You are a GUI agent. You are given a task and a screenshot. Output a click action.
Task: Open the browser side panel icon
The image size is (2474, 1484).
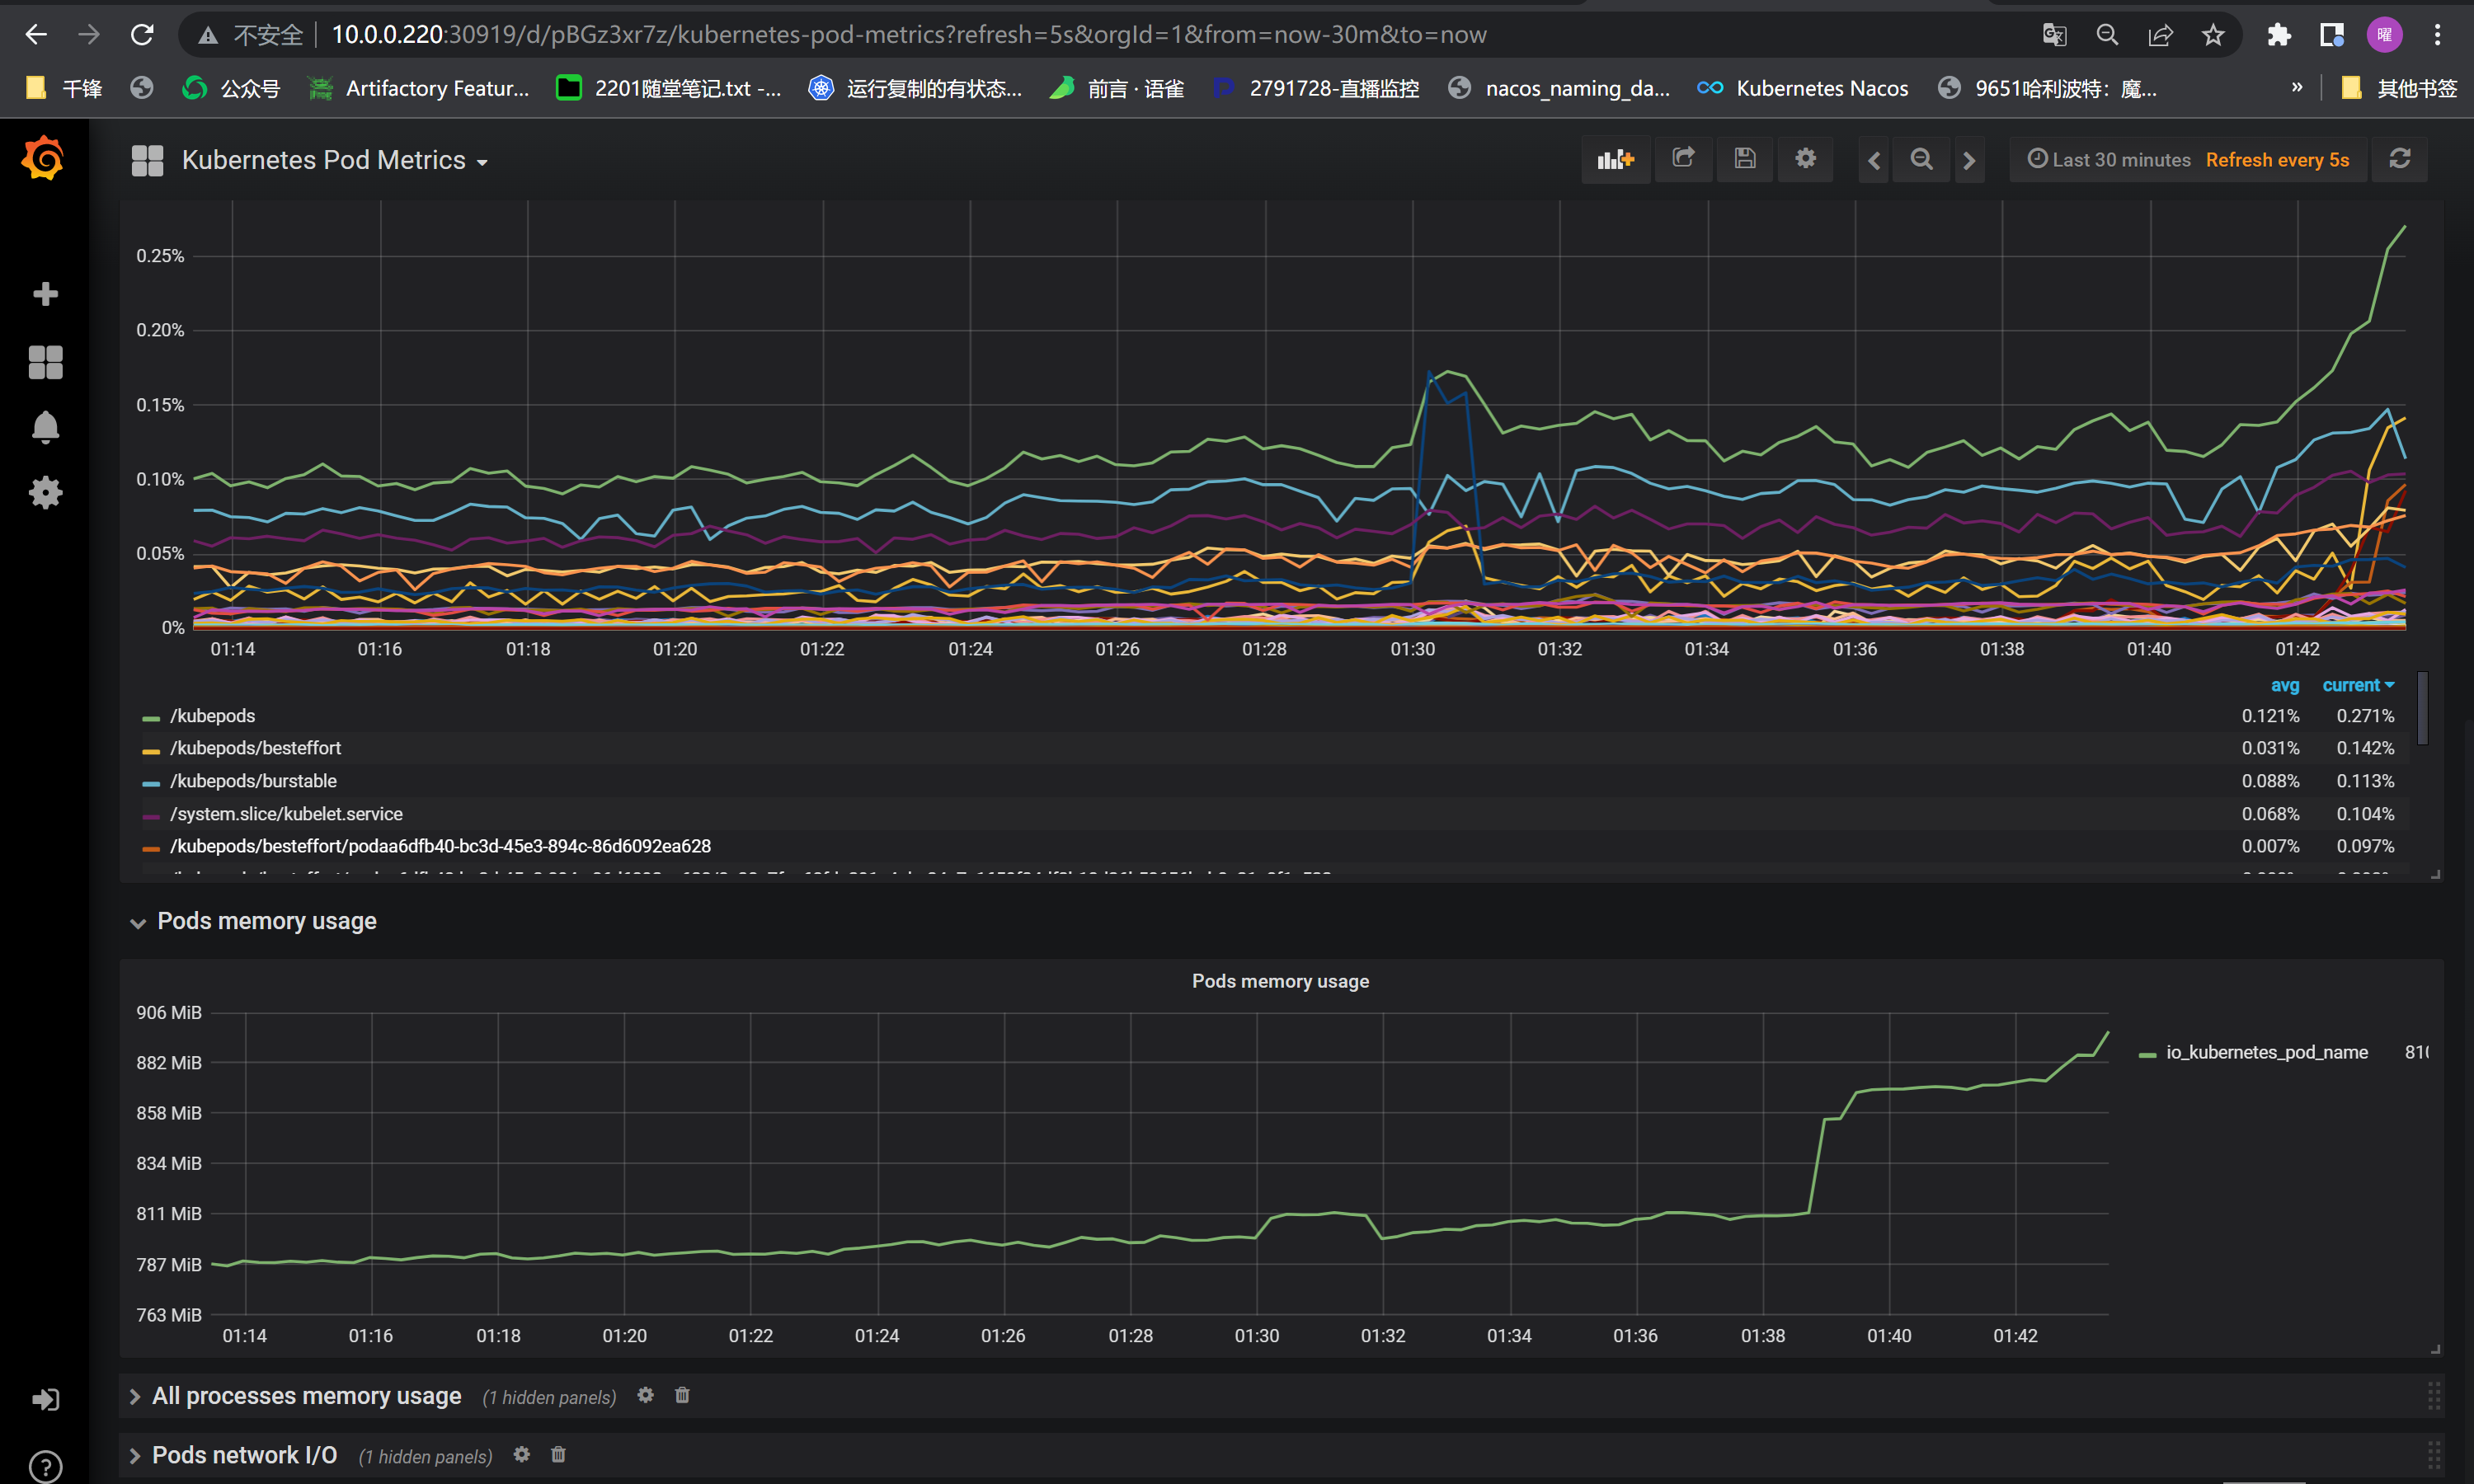(2332, 35)
